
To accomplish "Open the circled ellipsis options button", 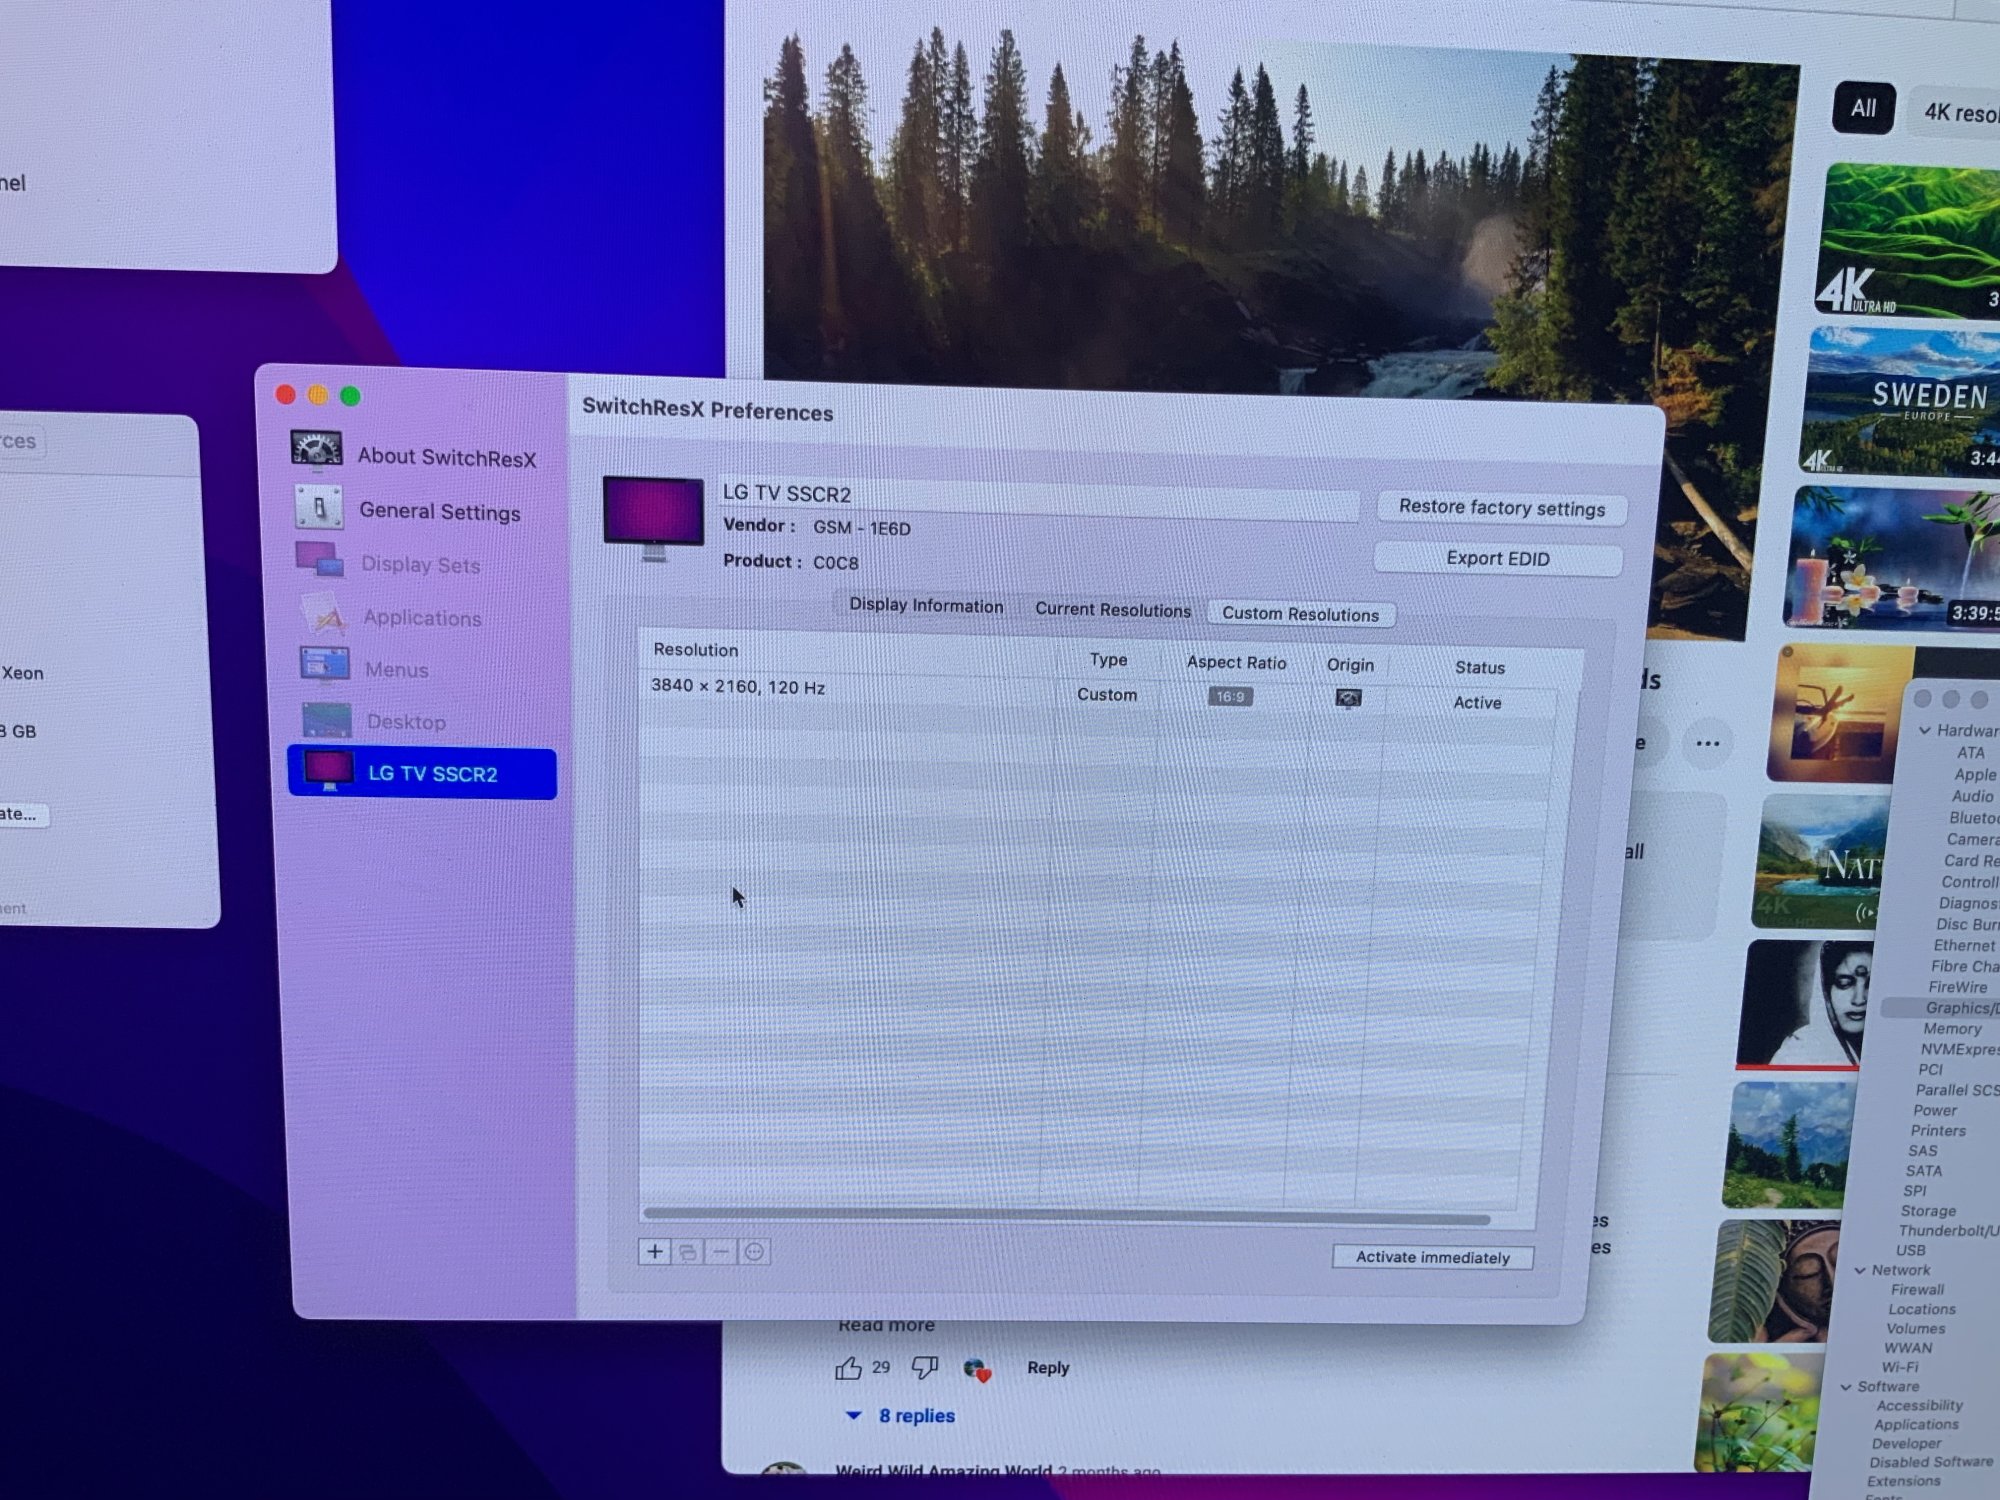I will [755, 1252].
